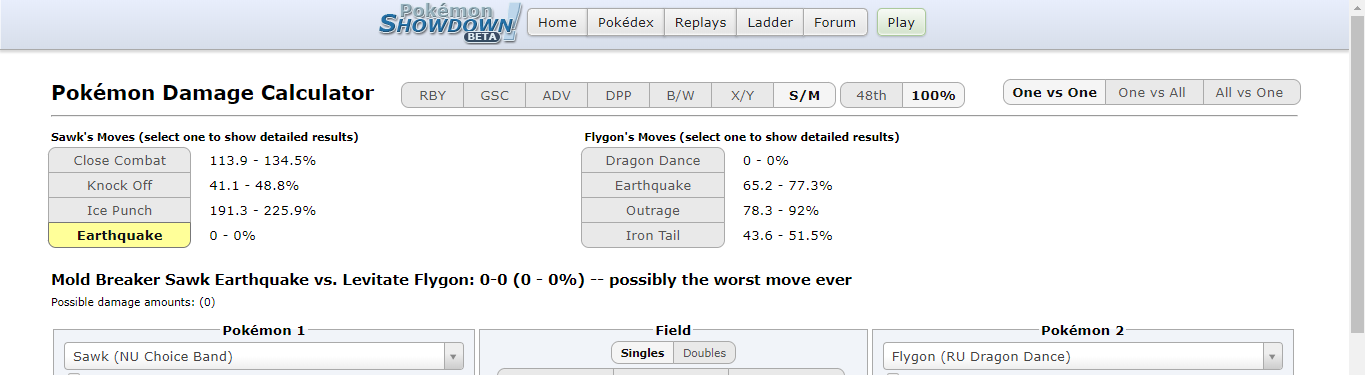Select the RBY generation option

(433, 95)
